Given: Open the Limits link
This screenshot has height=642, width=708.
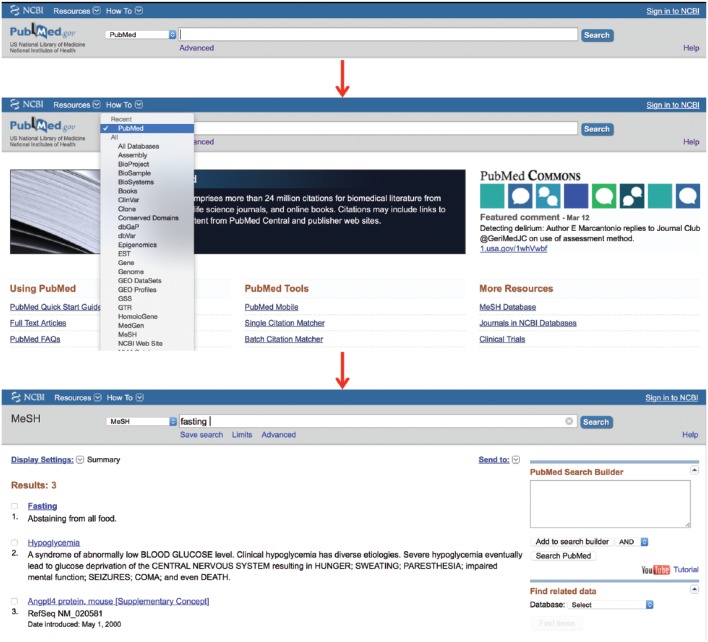Looking at the screenshot, I should [x=242, y=435].
